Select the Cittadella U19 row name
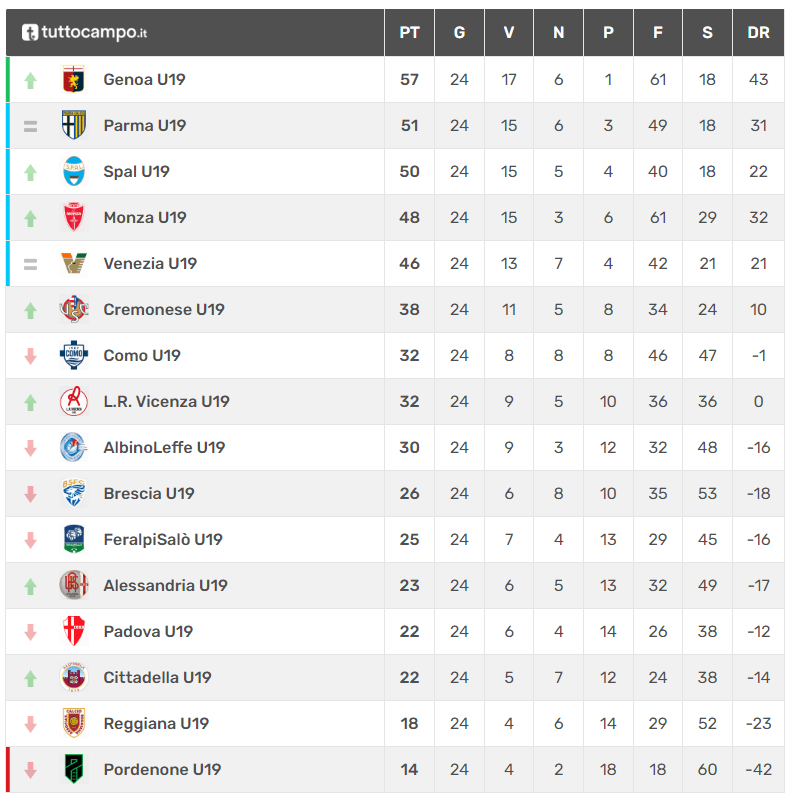Screen dimensions: 790x800 click(x=157, y=677)
